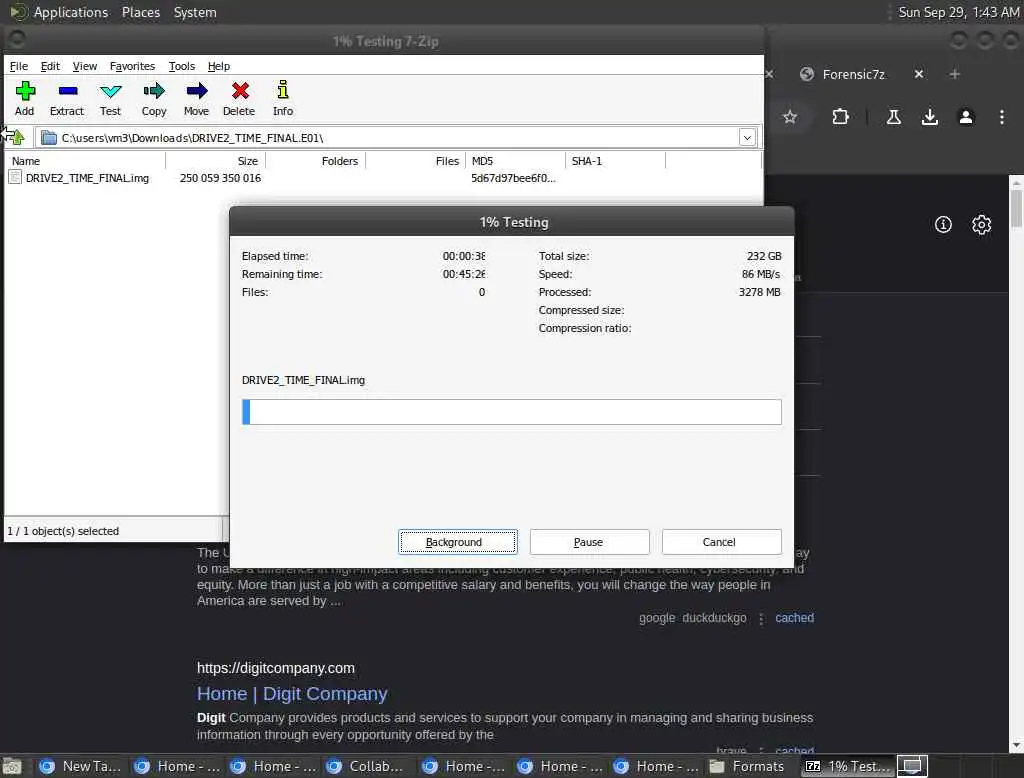Close the Forensic7z browser tab

tap(919, 74)
